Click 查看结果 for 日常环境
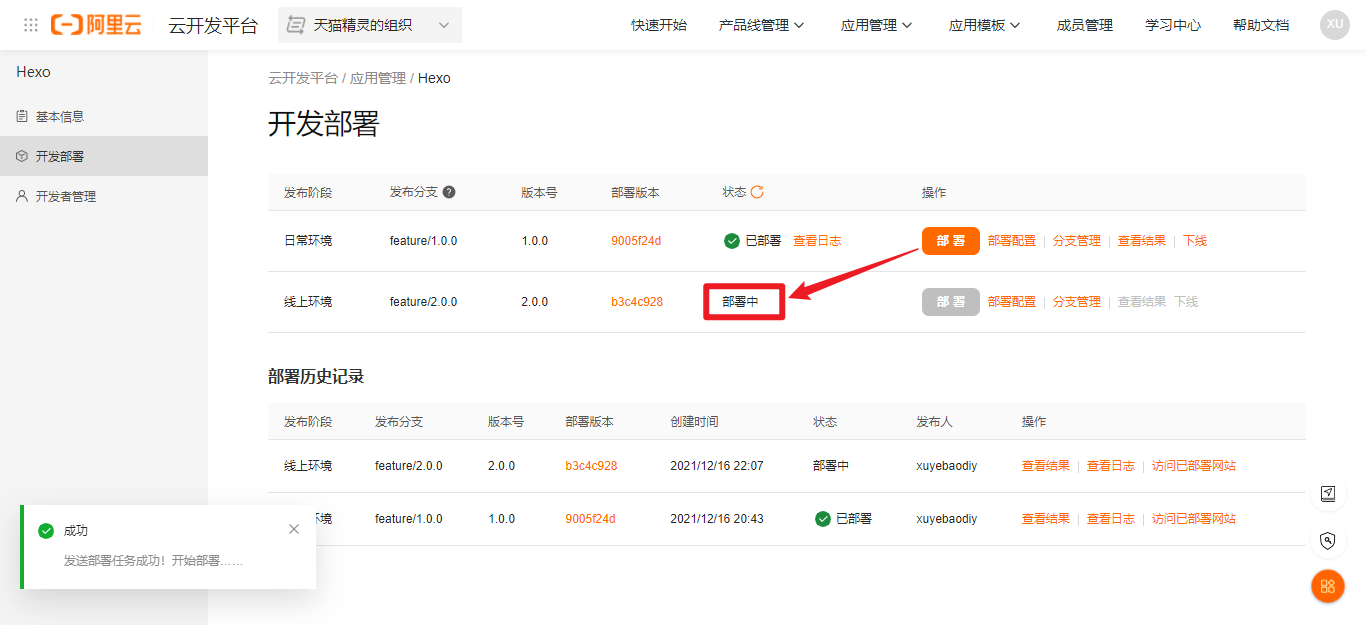This screenshot has width=1366, height=625. pos(1142,241)
